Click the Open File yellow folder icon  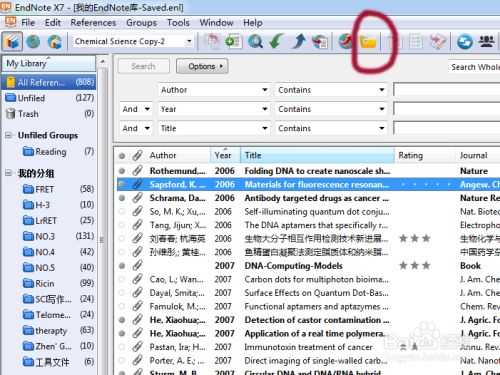[368, 42]
